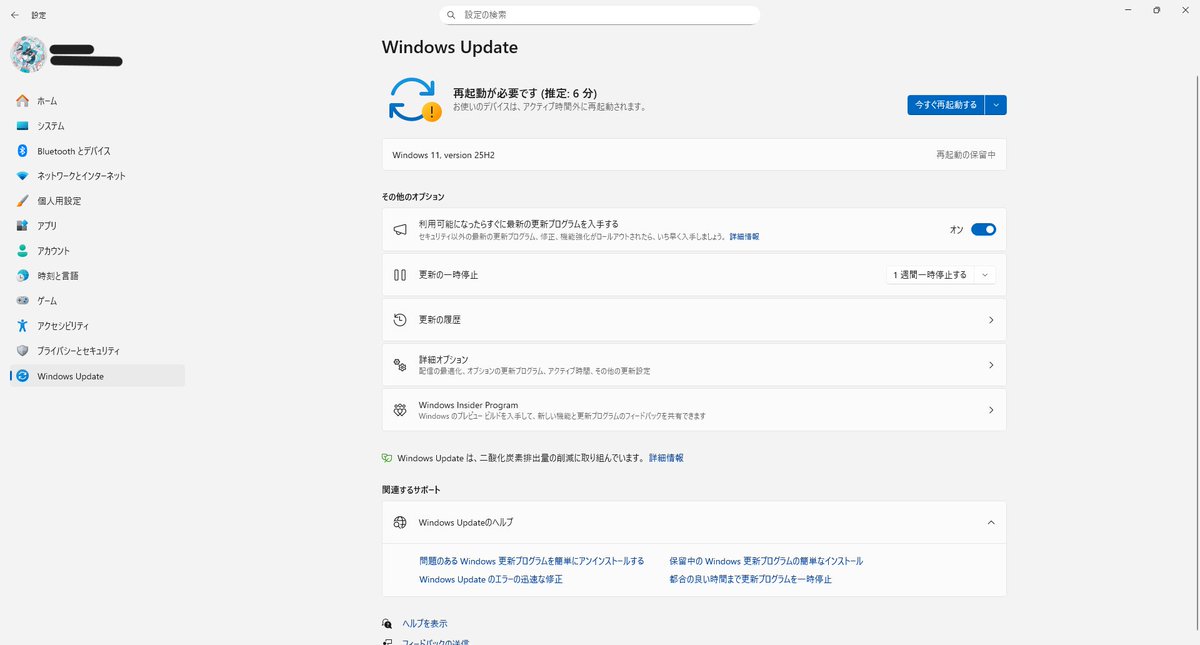Click the ホーム house icon
Image resolution: width=1200 pixels, height=645 pixels.
tap(22, 101)
